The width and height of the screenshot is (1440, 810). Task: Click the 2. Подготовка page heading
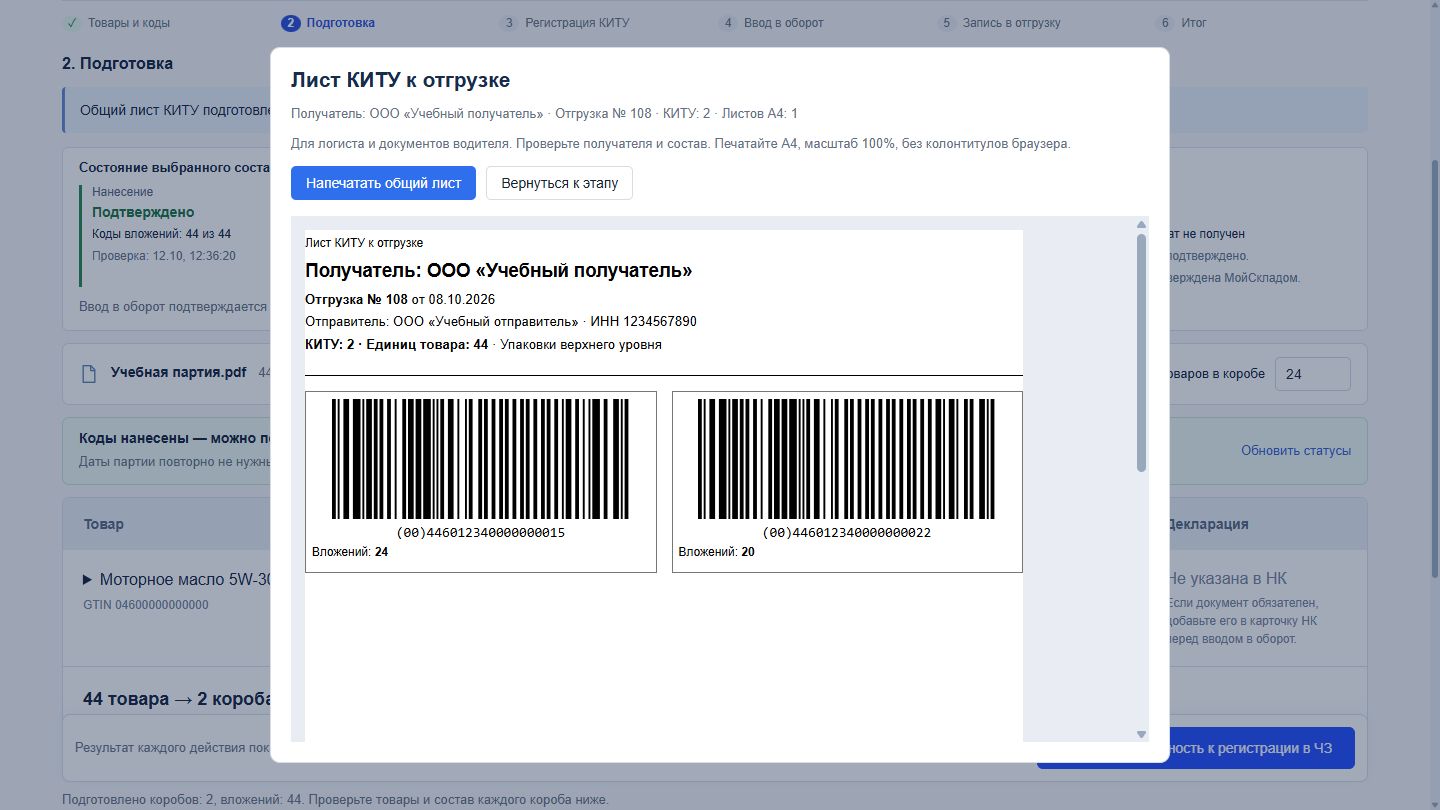click(x=117, y=63)
